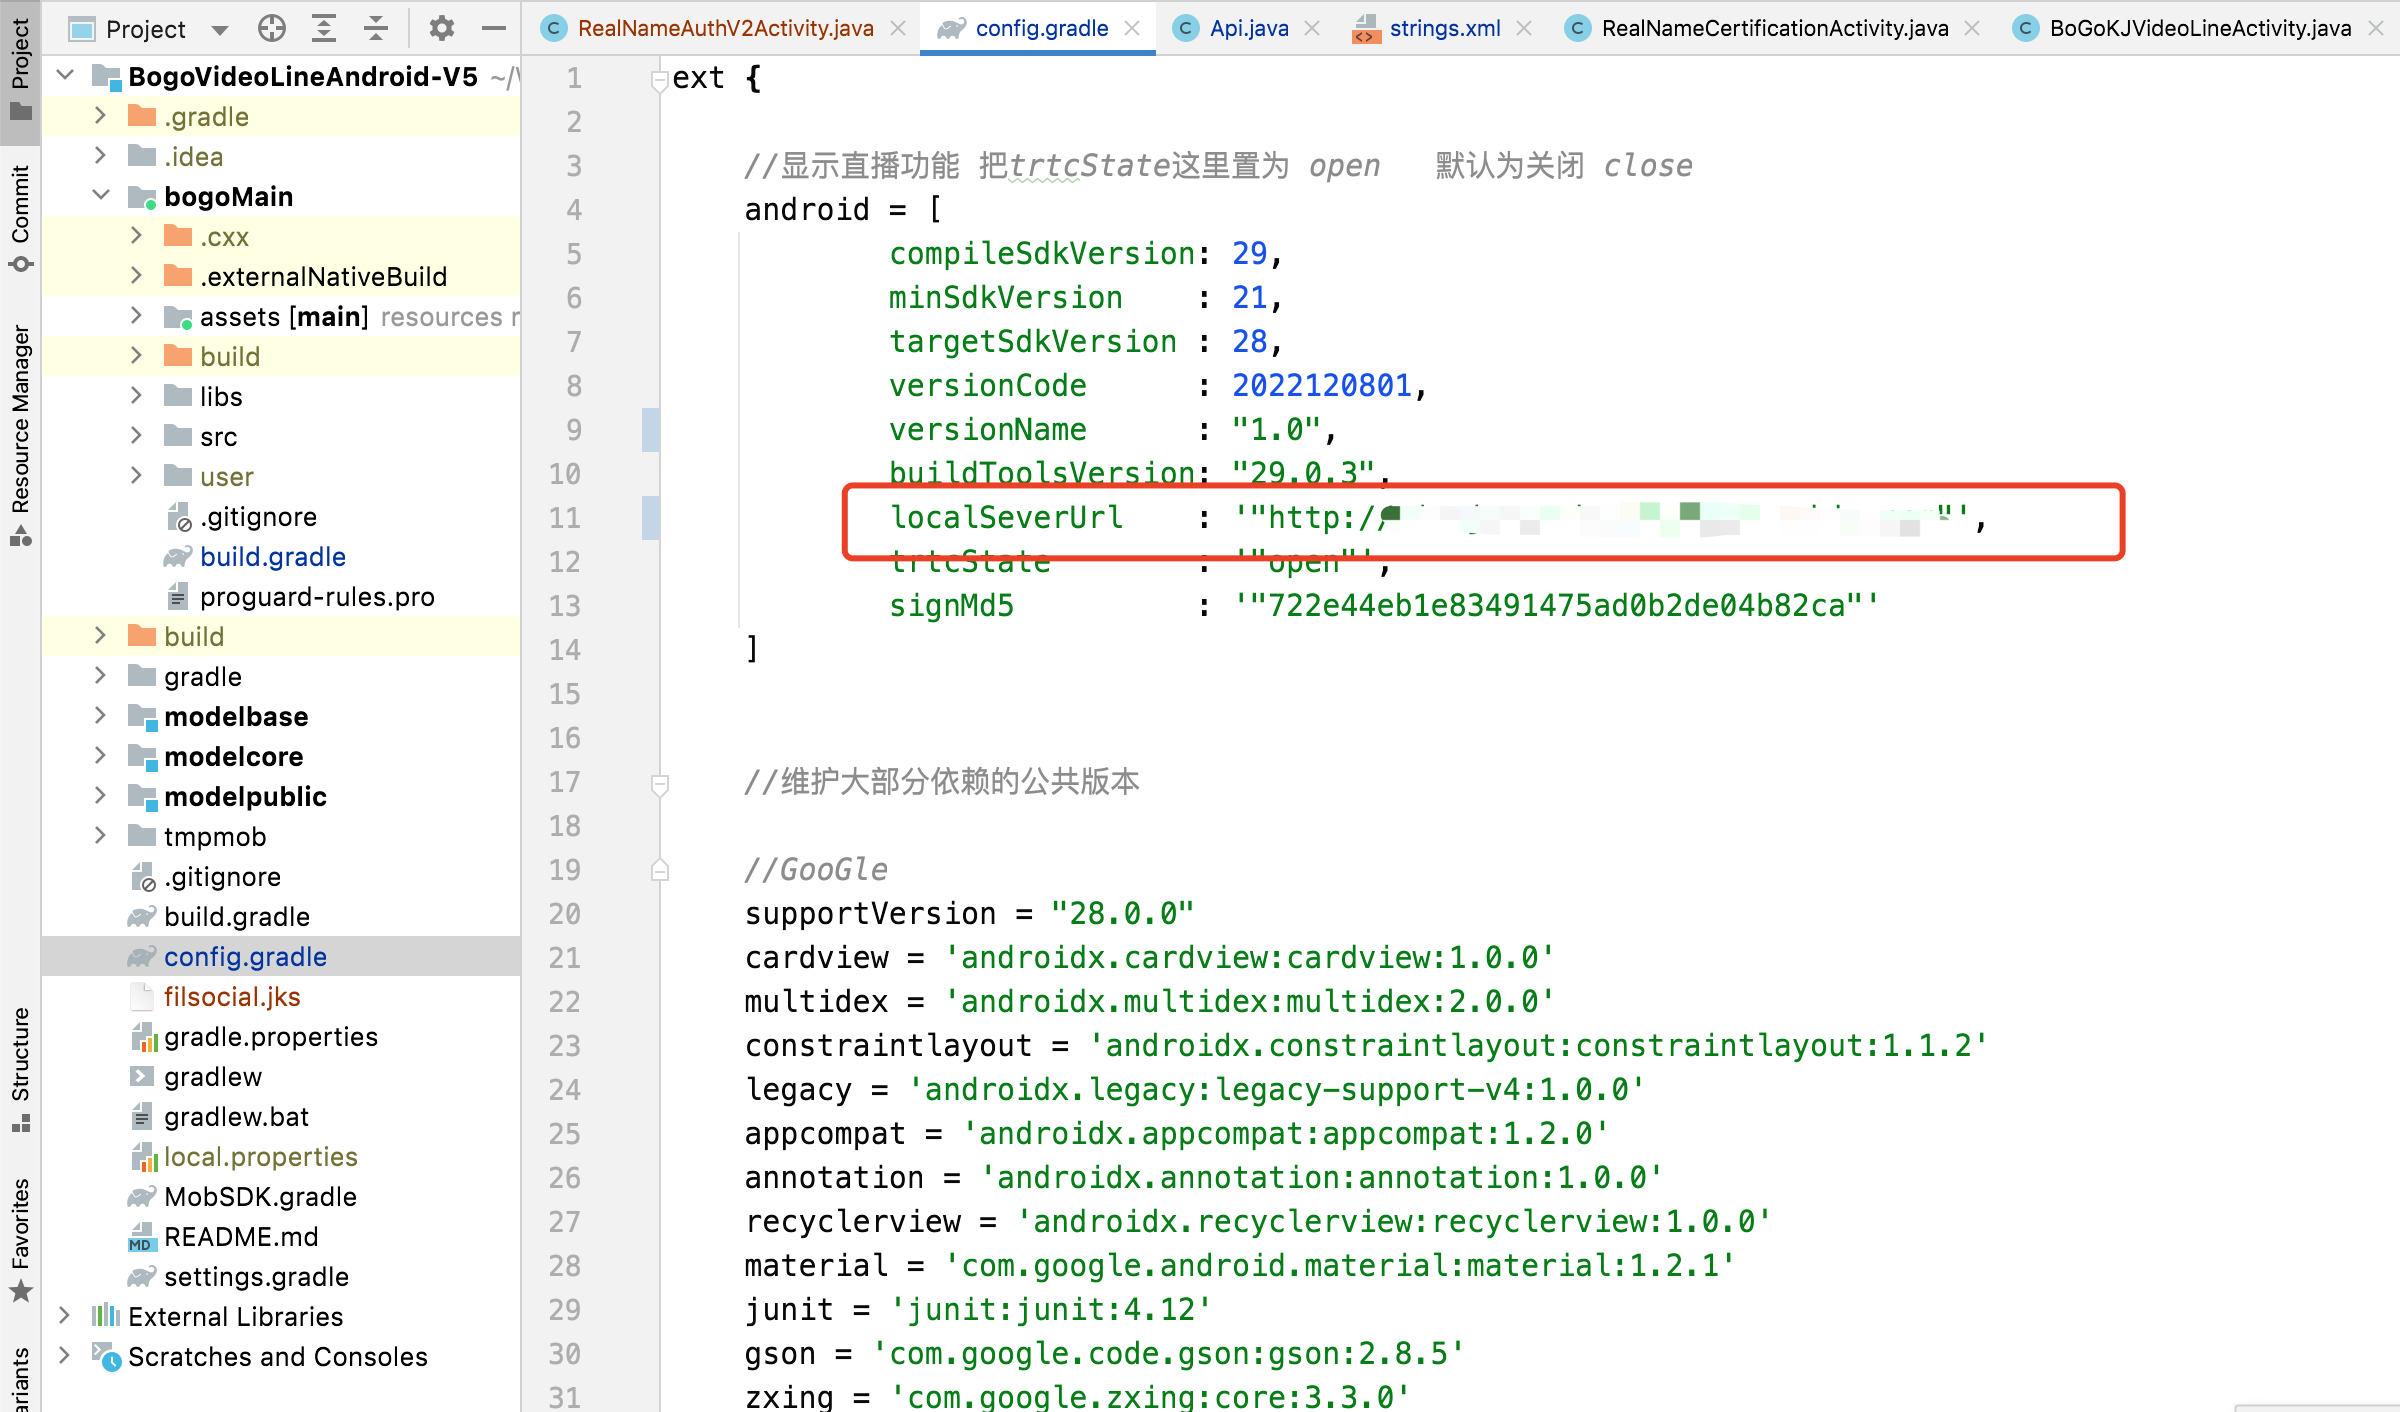The width and height of the screenshot is (2400, 1412).
Task: Switch to the Api.java tab
Action: [1248, 28]
